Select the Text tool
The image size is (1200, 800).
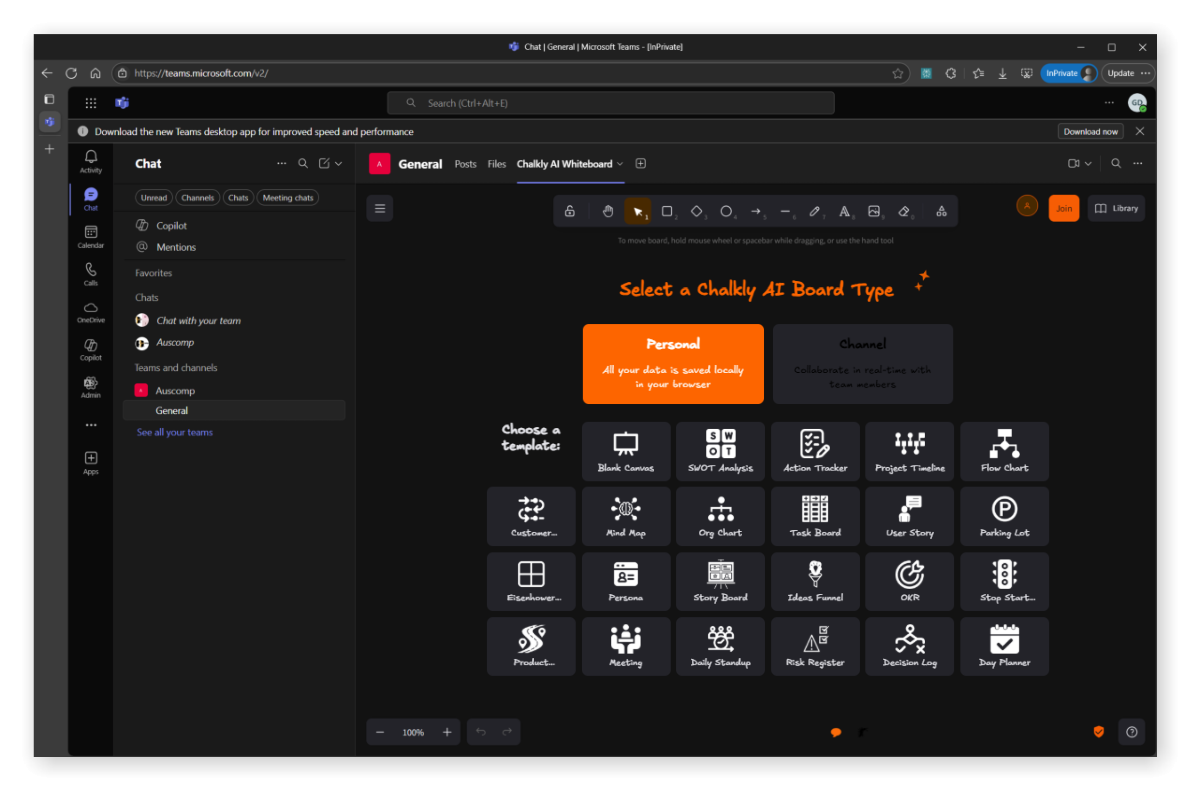pos(845,211)
